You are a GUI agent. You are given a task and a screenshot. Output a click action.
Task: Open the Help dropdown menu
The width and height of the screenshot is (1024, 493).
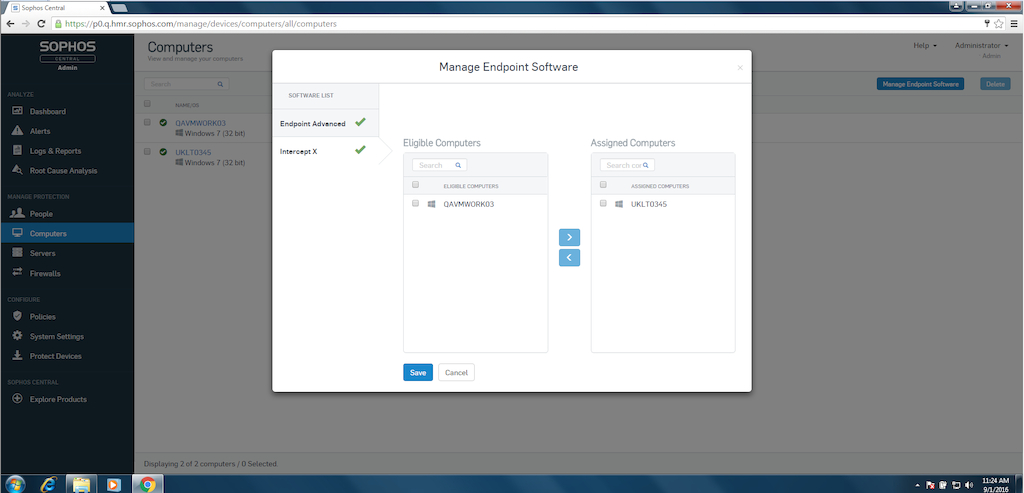pos(925,46)
